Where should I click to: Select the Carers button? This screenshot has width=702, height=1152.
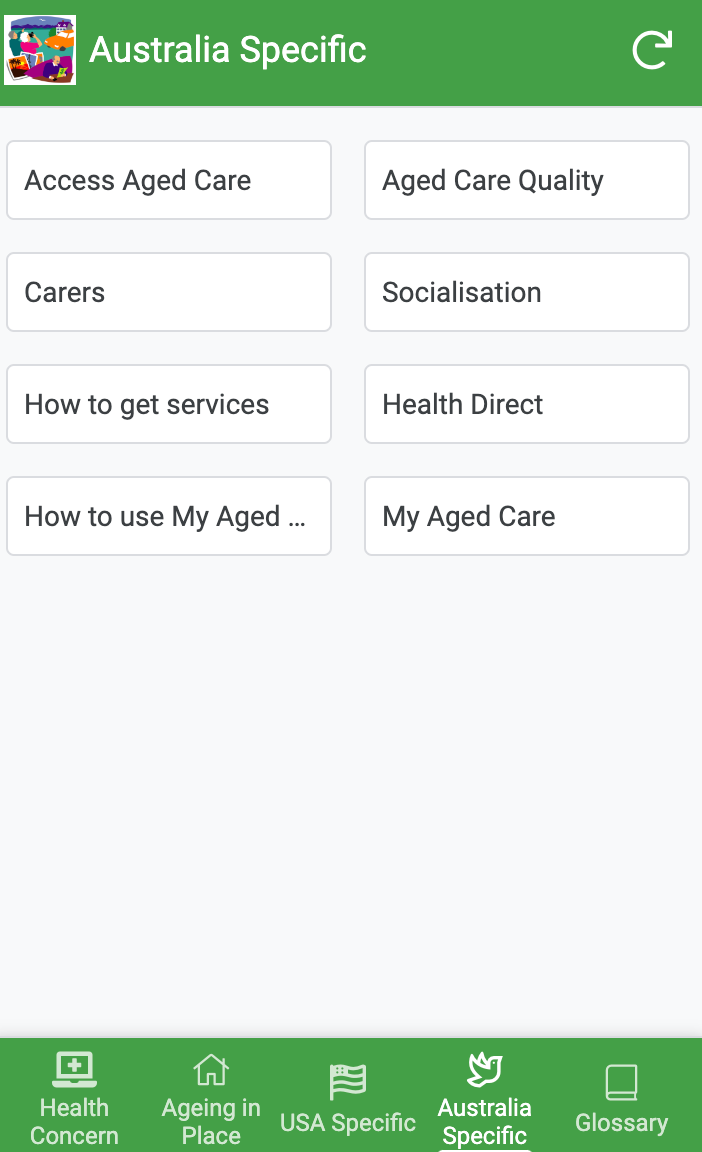tap(169, 292)
